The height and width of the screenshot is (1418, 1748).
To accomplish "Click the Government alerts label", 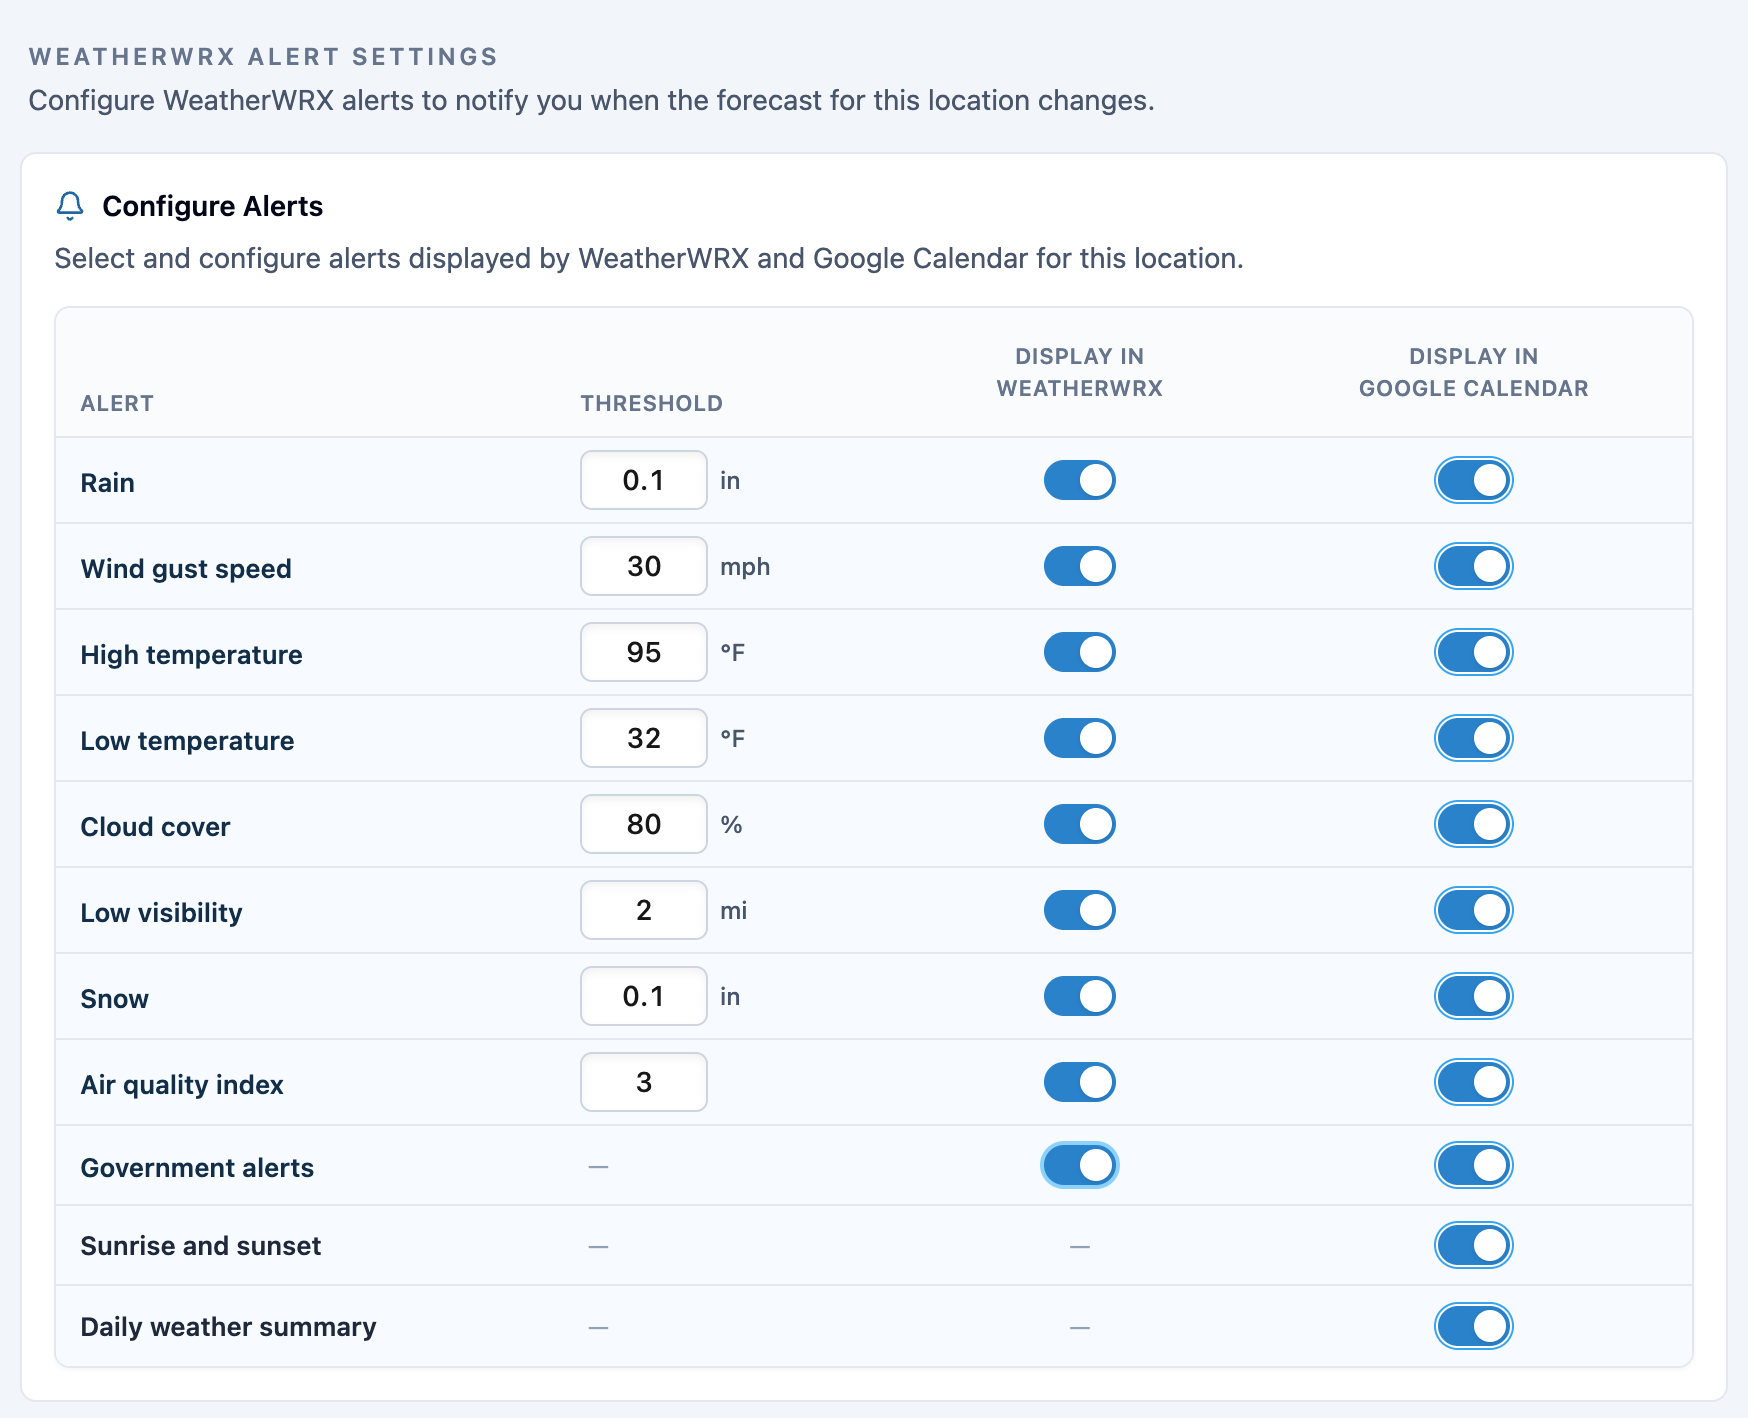I will 197,1168.
